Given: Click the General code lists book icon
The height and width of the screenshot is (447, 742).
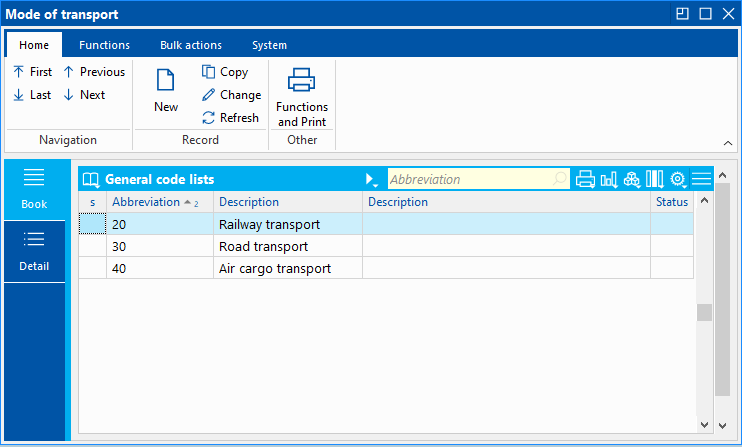Looking at the screenshot, I should pos(91,180).
